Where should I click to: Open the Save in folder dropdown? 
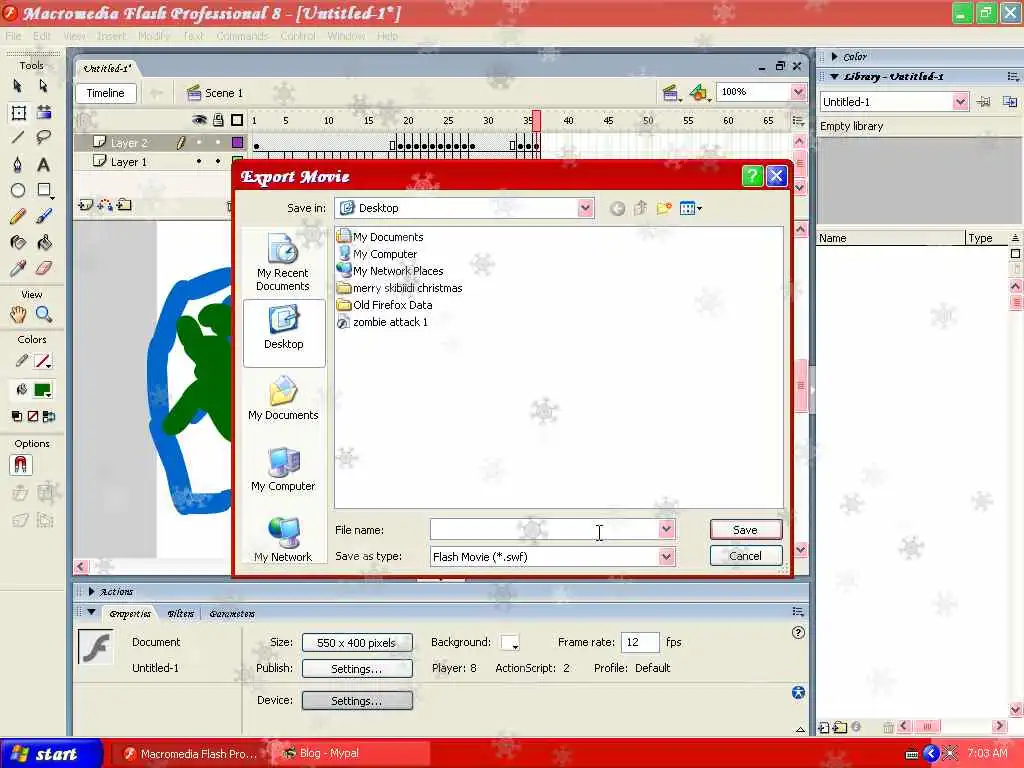point(585,208)
